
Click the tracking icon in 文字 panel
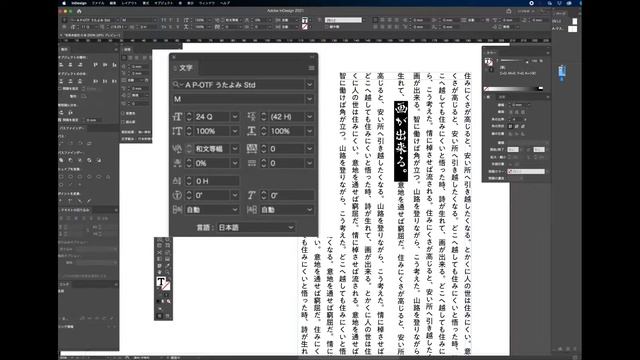click(x=252, y=149)
